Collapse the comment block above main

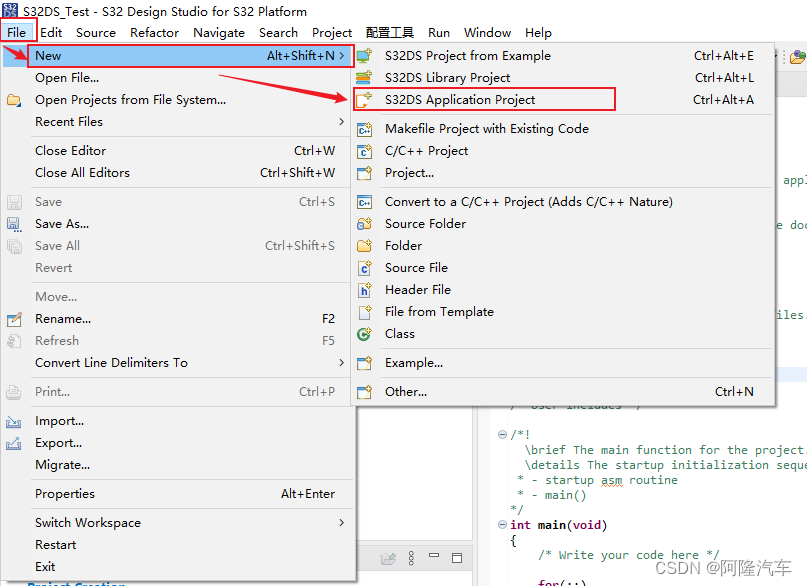click(x=502, y=435)
